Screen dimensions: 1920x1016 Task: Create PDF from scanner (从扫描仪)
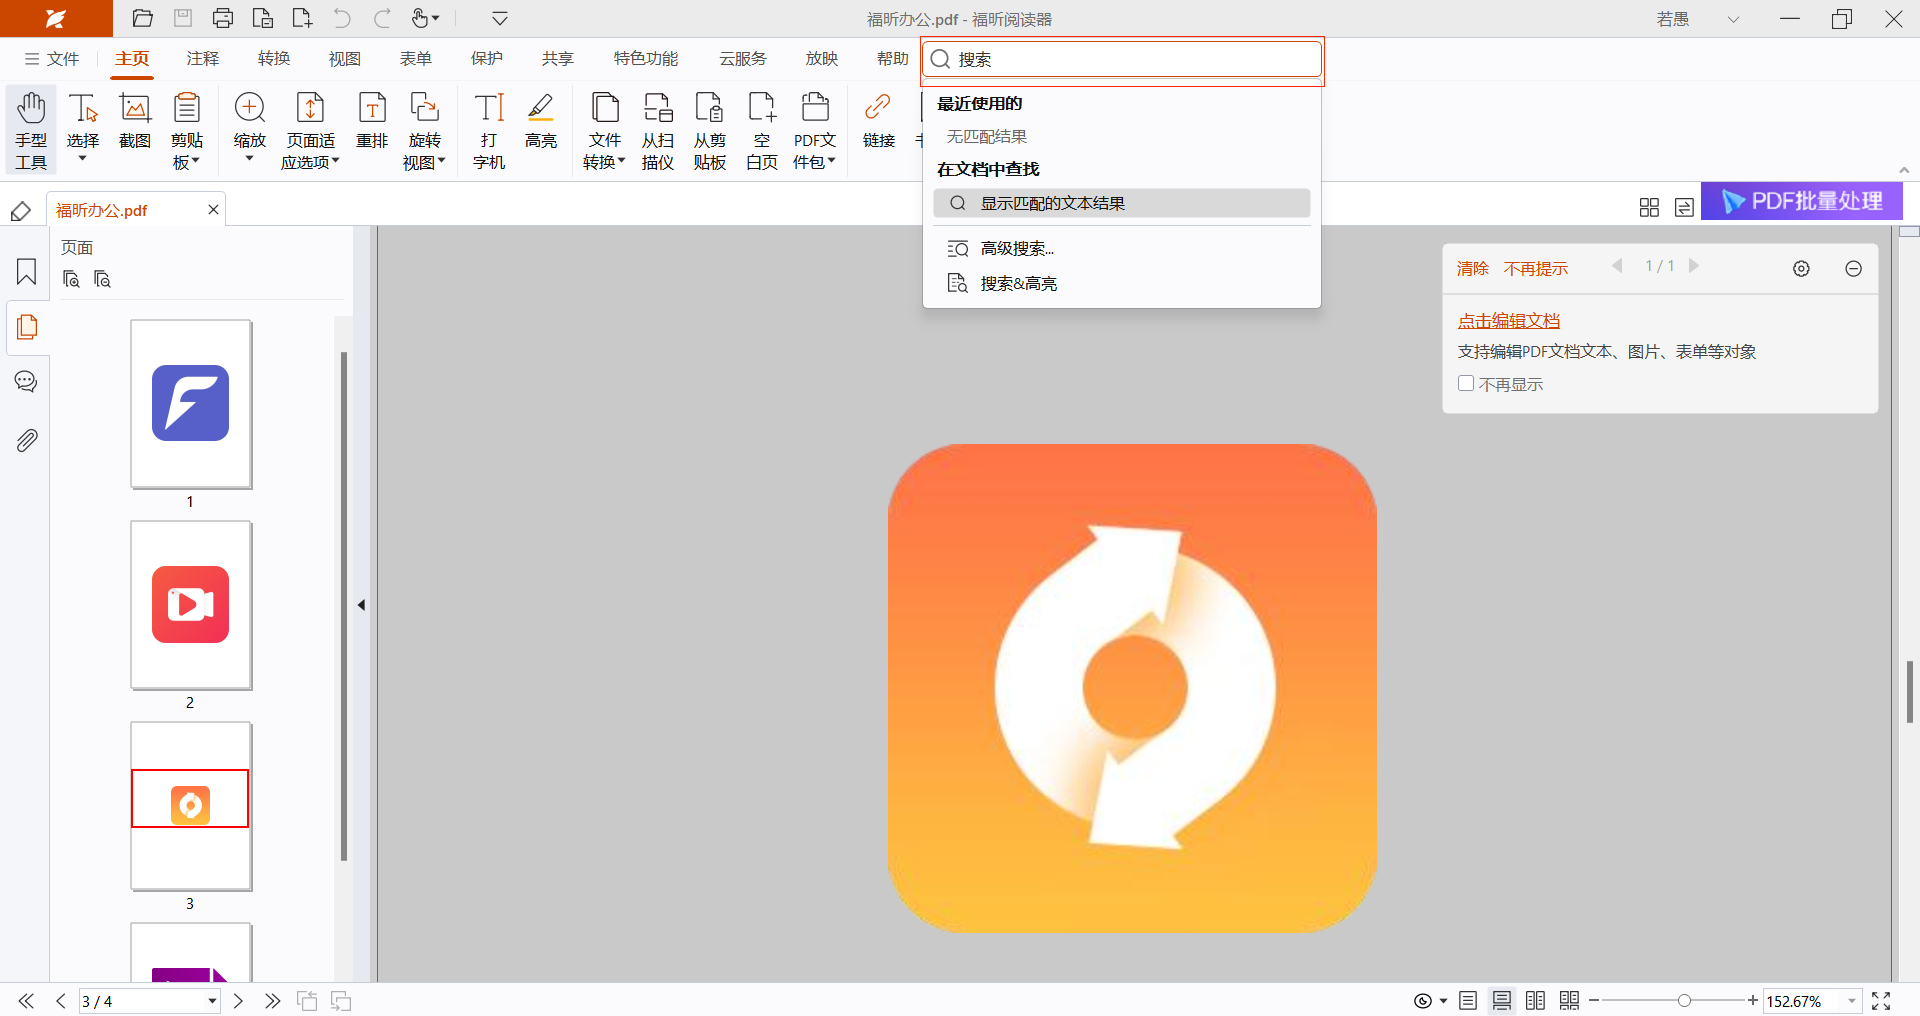(x=658, y=131)
